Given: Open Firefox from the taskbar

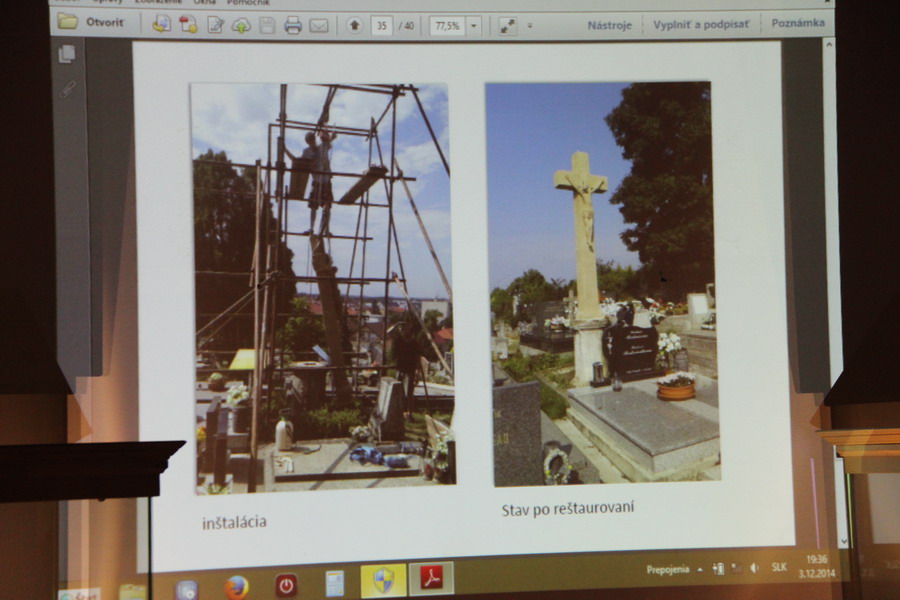Looking at the screenshot, I should (x=236, y=586).
